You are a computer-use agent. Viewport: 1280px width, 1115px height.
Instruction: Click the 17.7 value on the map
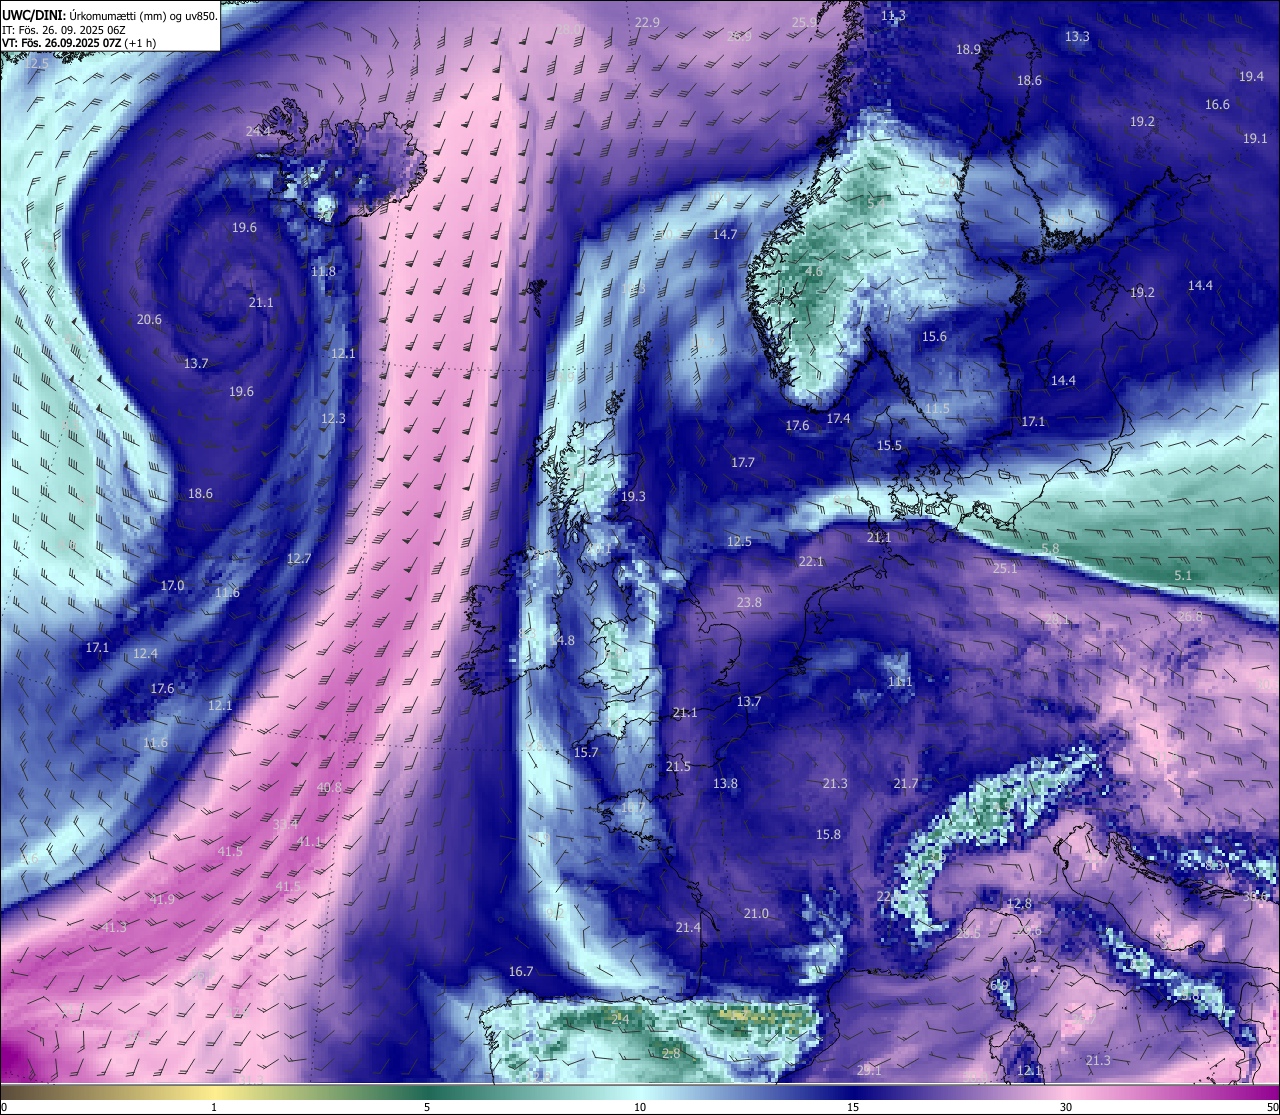pyautogui.click(x=742, y=462)
